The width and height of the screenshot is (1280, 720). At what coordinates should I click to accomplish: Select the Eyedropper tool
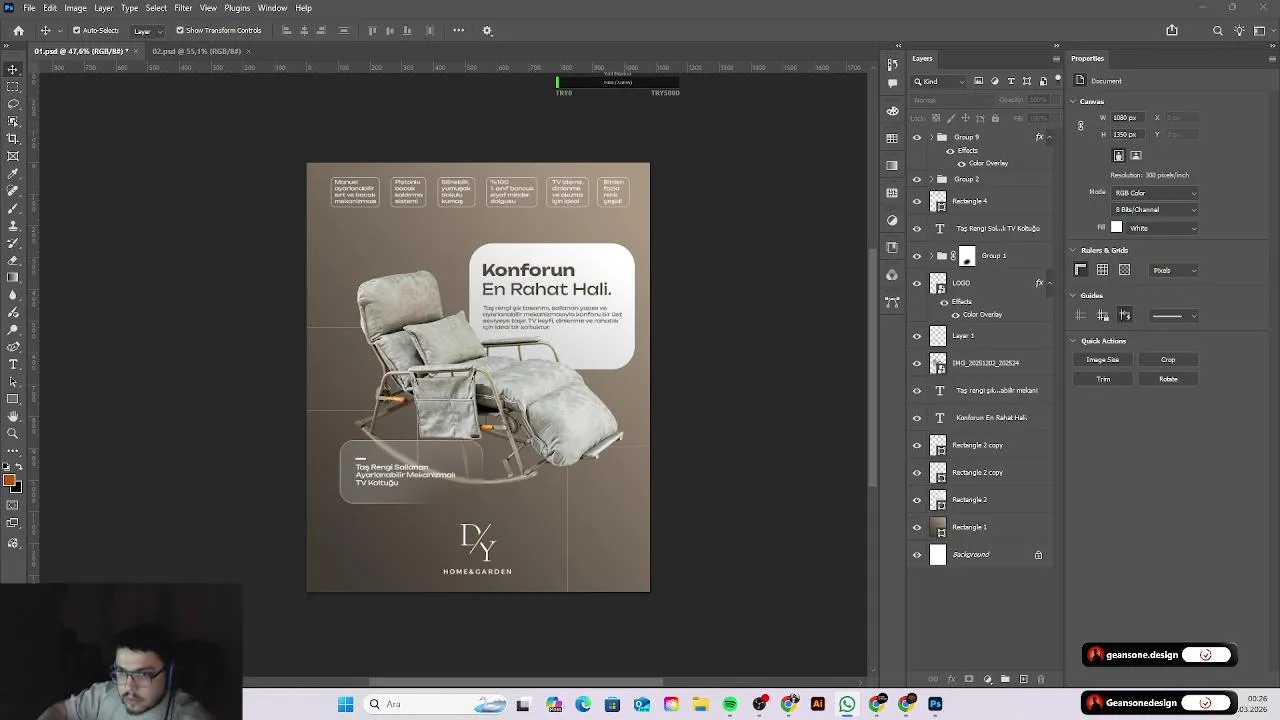[x=13, y=173]
